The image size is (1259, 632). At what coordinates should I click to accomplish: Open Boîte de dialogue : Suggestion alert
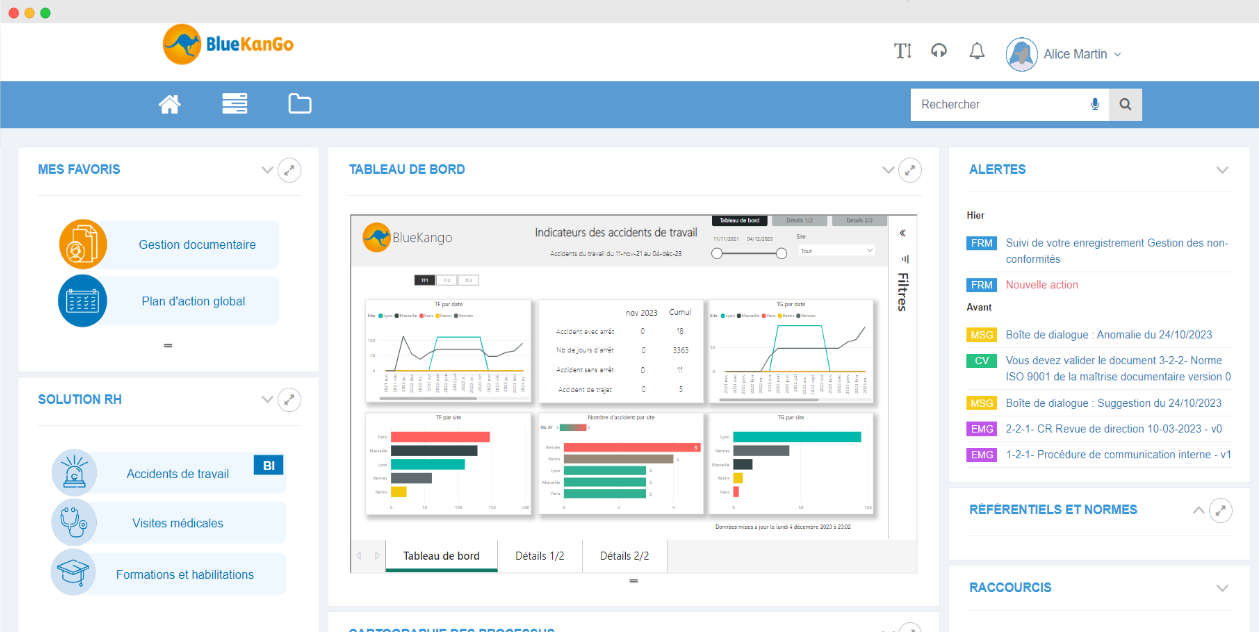coord(1113,403)
